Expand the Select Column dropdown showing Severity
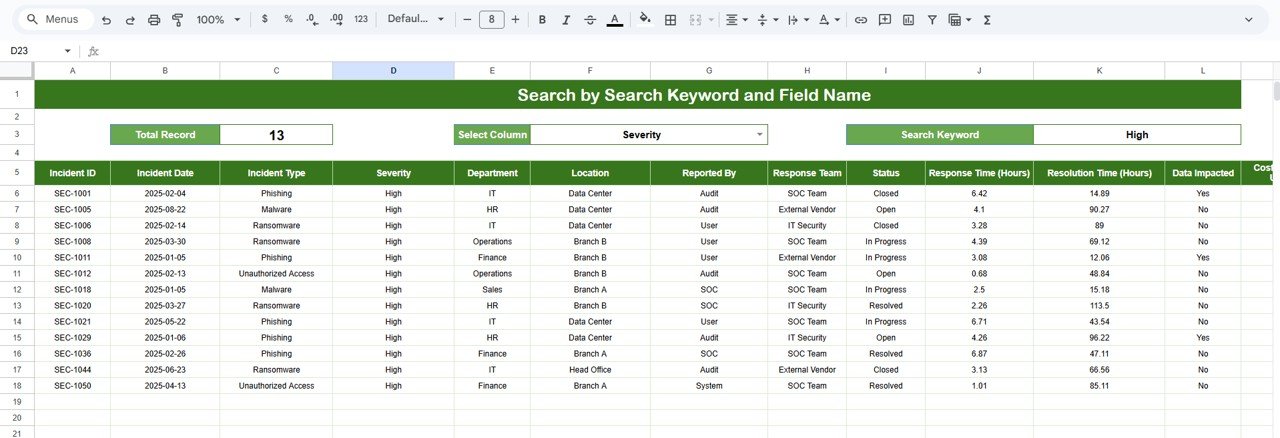 [759, 134]
